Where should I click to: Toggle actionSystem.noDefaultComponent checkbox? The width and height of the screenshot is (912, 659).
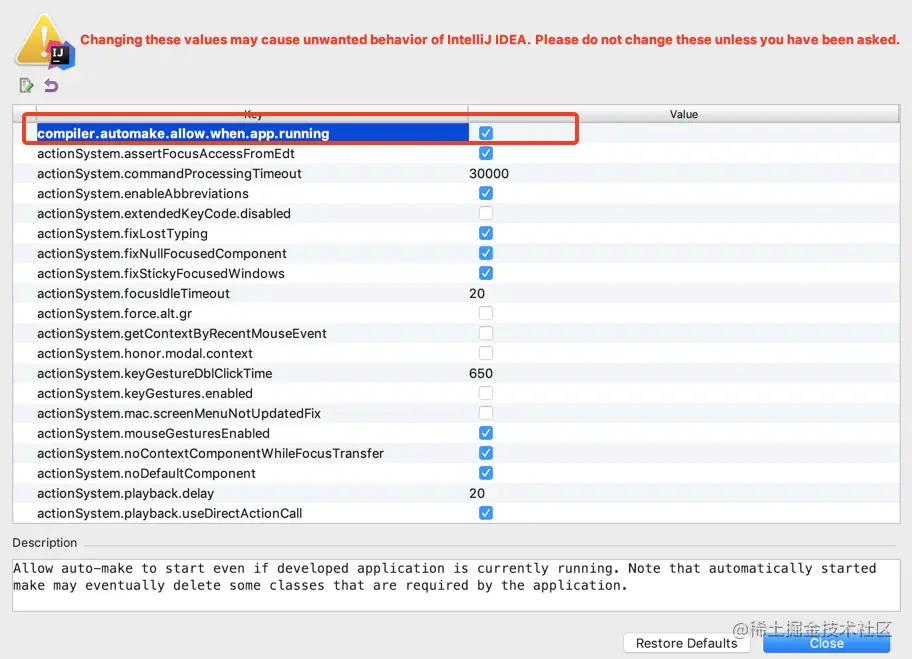tap(486, 473)
